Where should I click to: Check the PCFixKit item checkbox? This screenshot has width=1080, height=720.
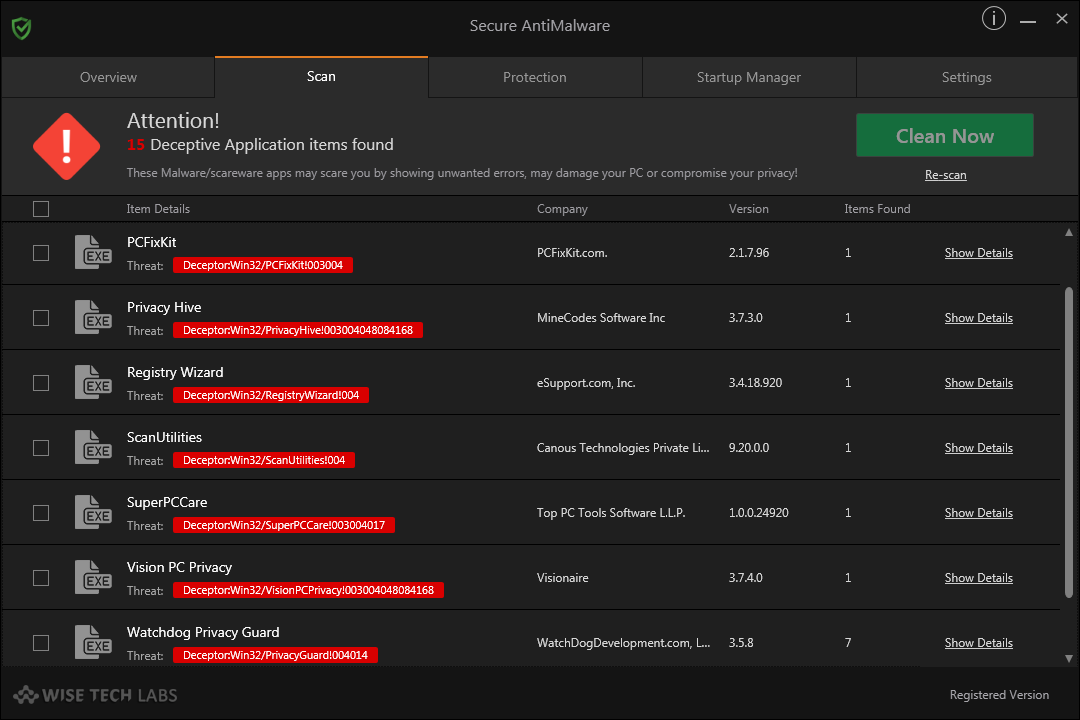coord(41,253)
